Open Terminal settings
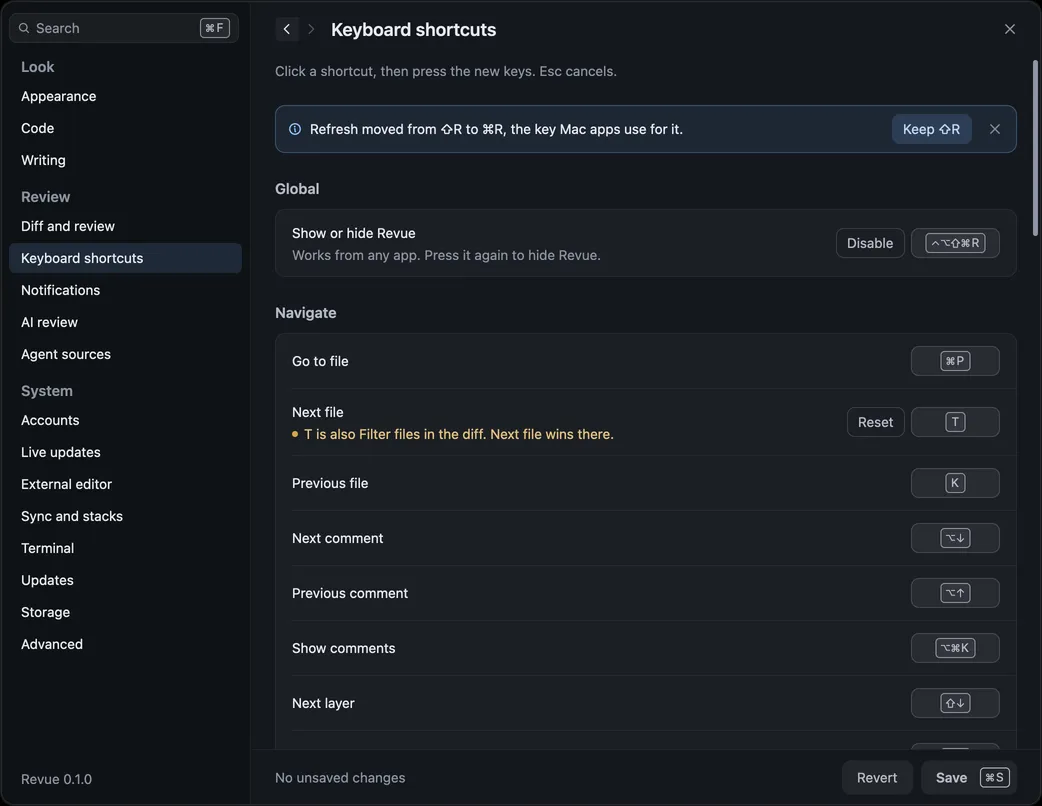1042x806 pixels. [125, 548]
